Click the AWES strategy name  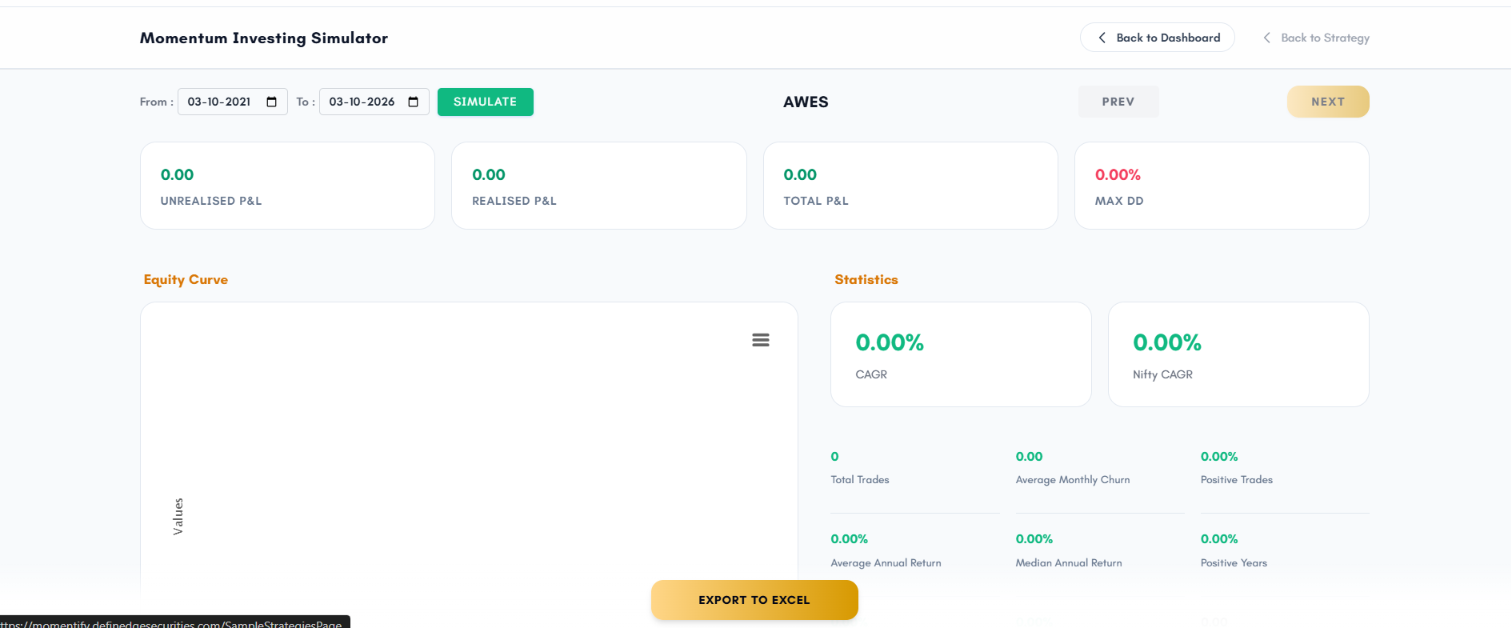[806, 102]
